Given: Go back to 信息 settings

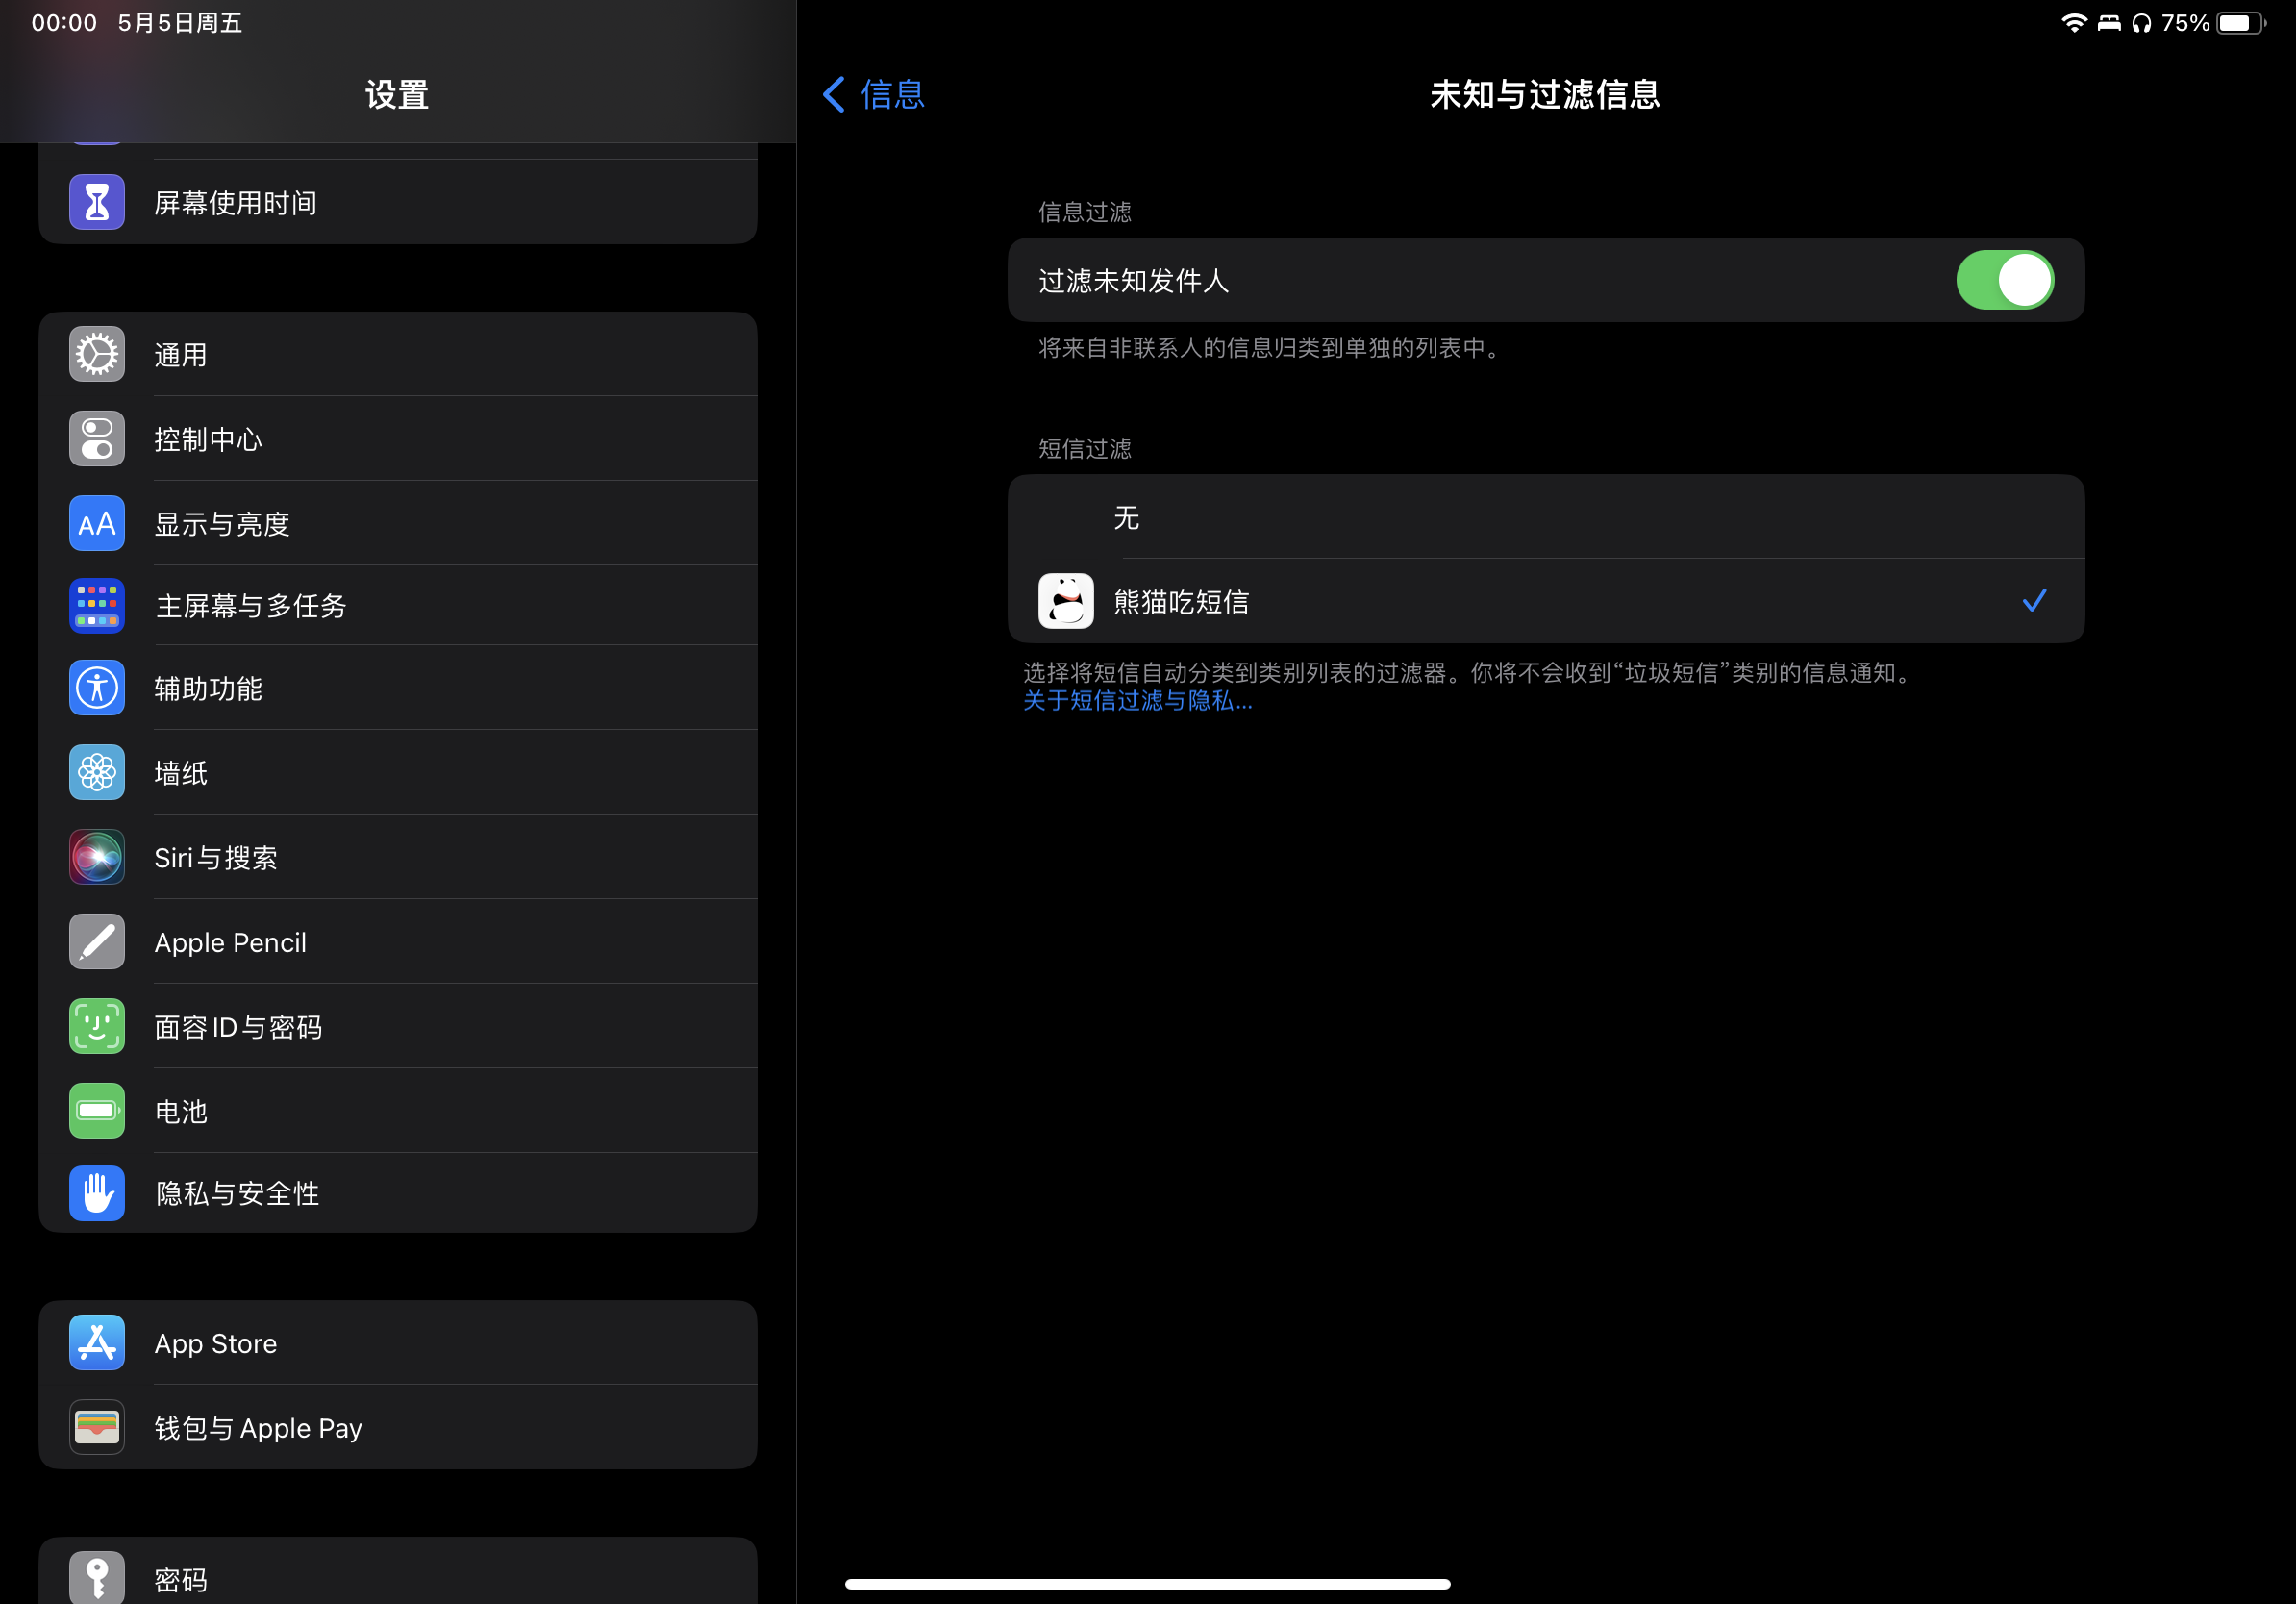Looking at the screenshot, I should [875, 95].
